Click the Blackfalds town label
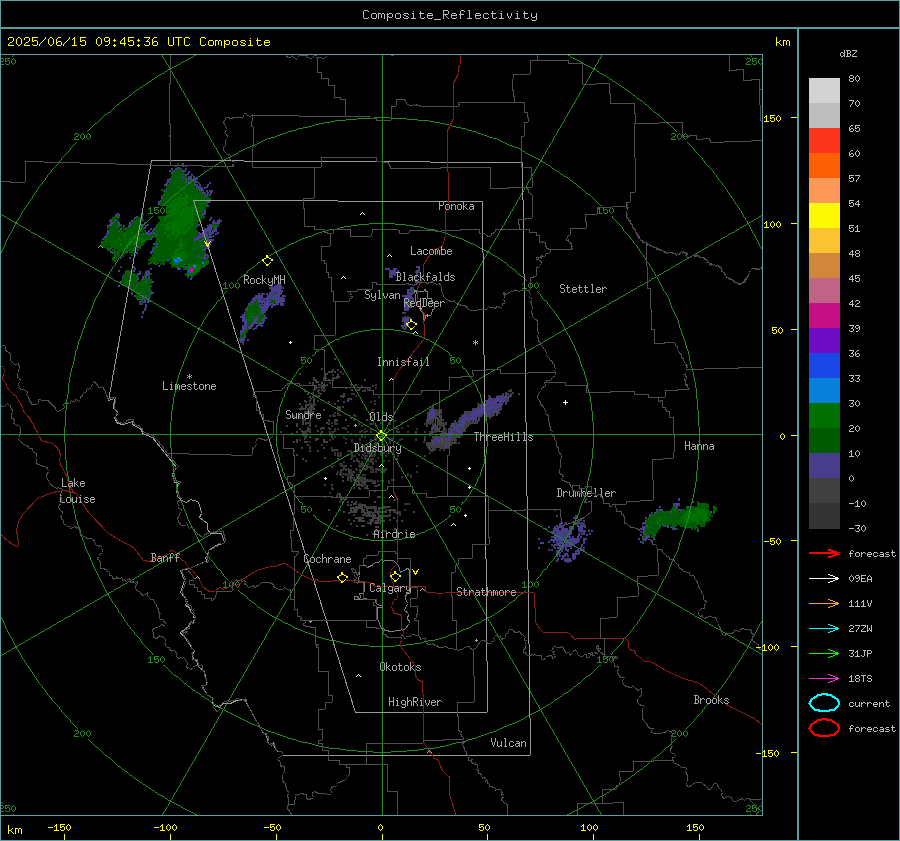 [x=425, y=277]
